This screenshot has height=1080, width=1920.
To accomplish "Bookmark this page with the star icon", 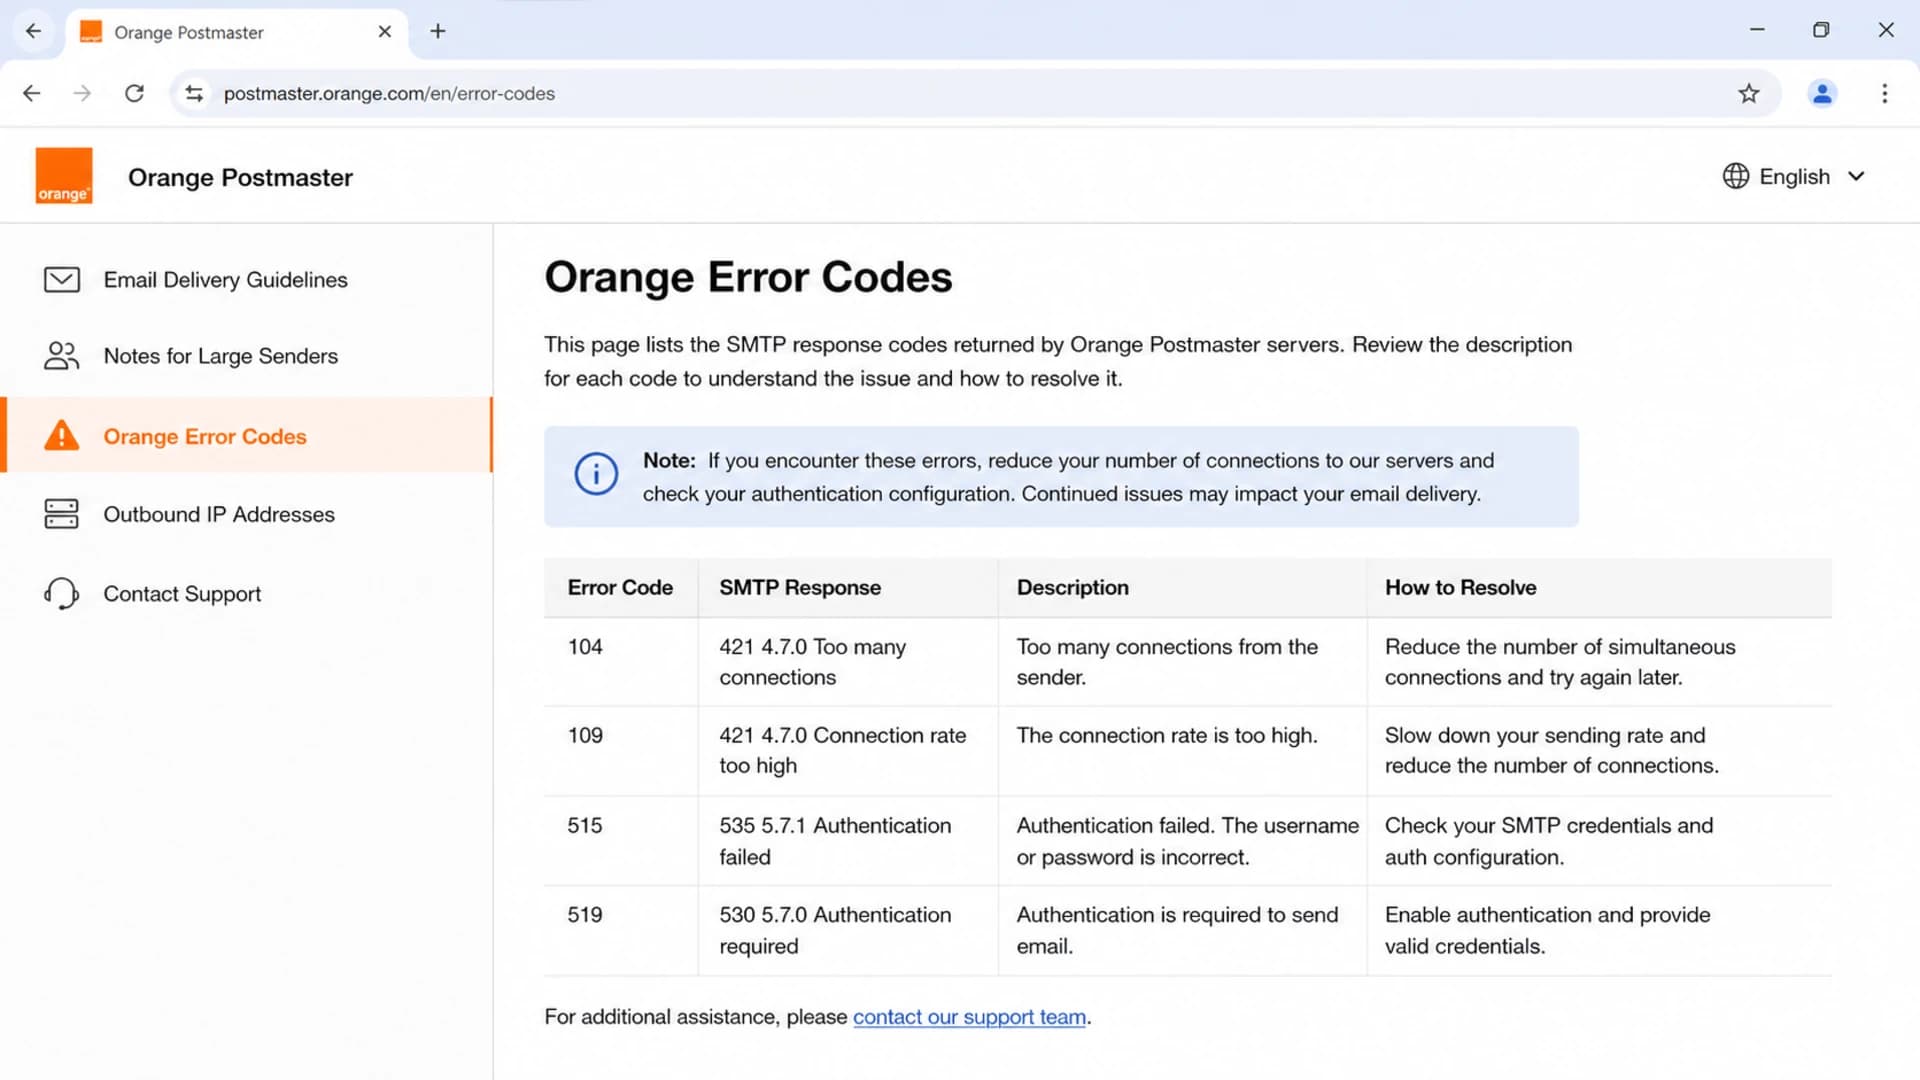I will (1748, 93).
